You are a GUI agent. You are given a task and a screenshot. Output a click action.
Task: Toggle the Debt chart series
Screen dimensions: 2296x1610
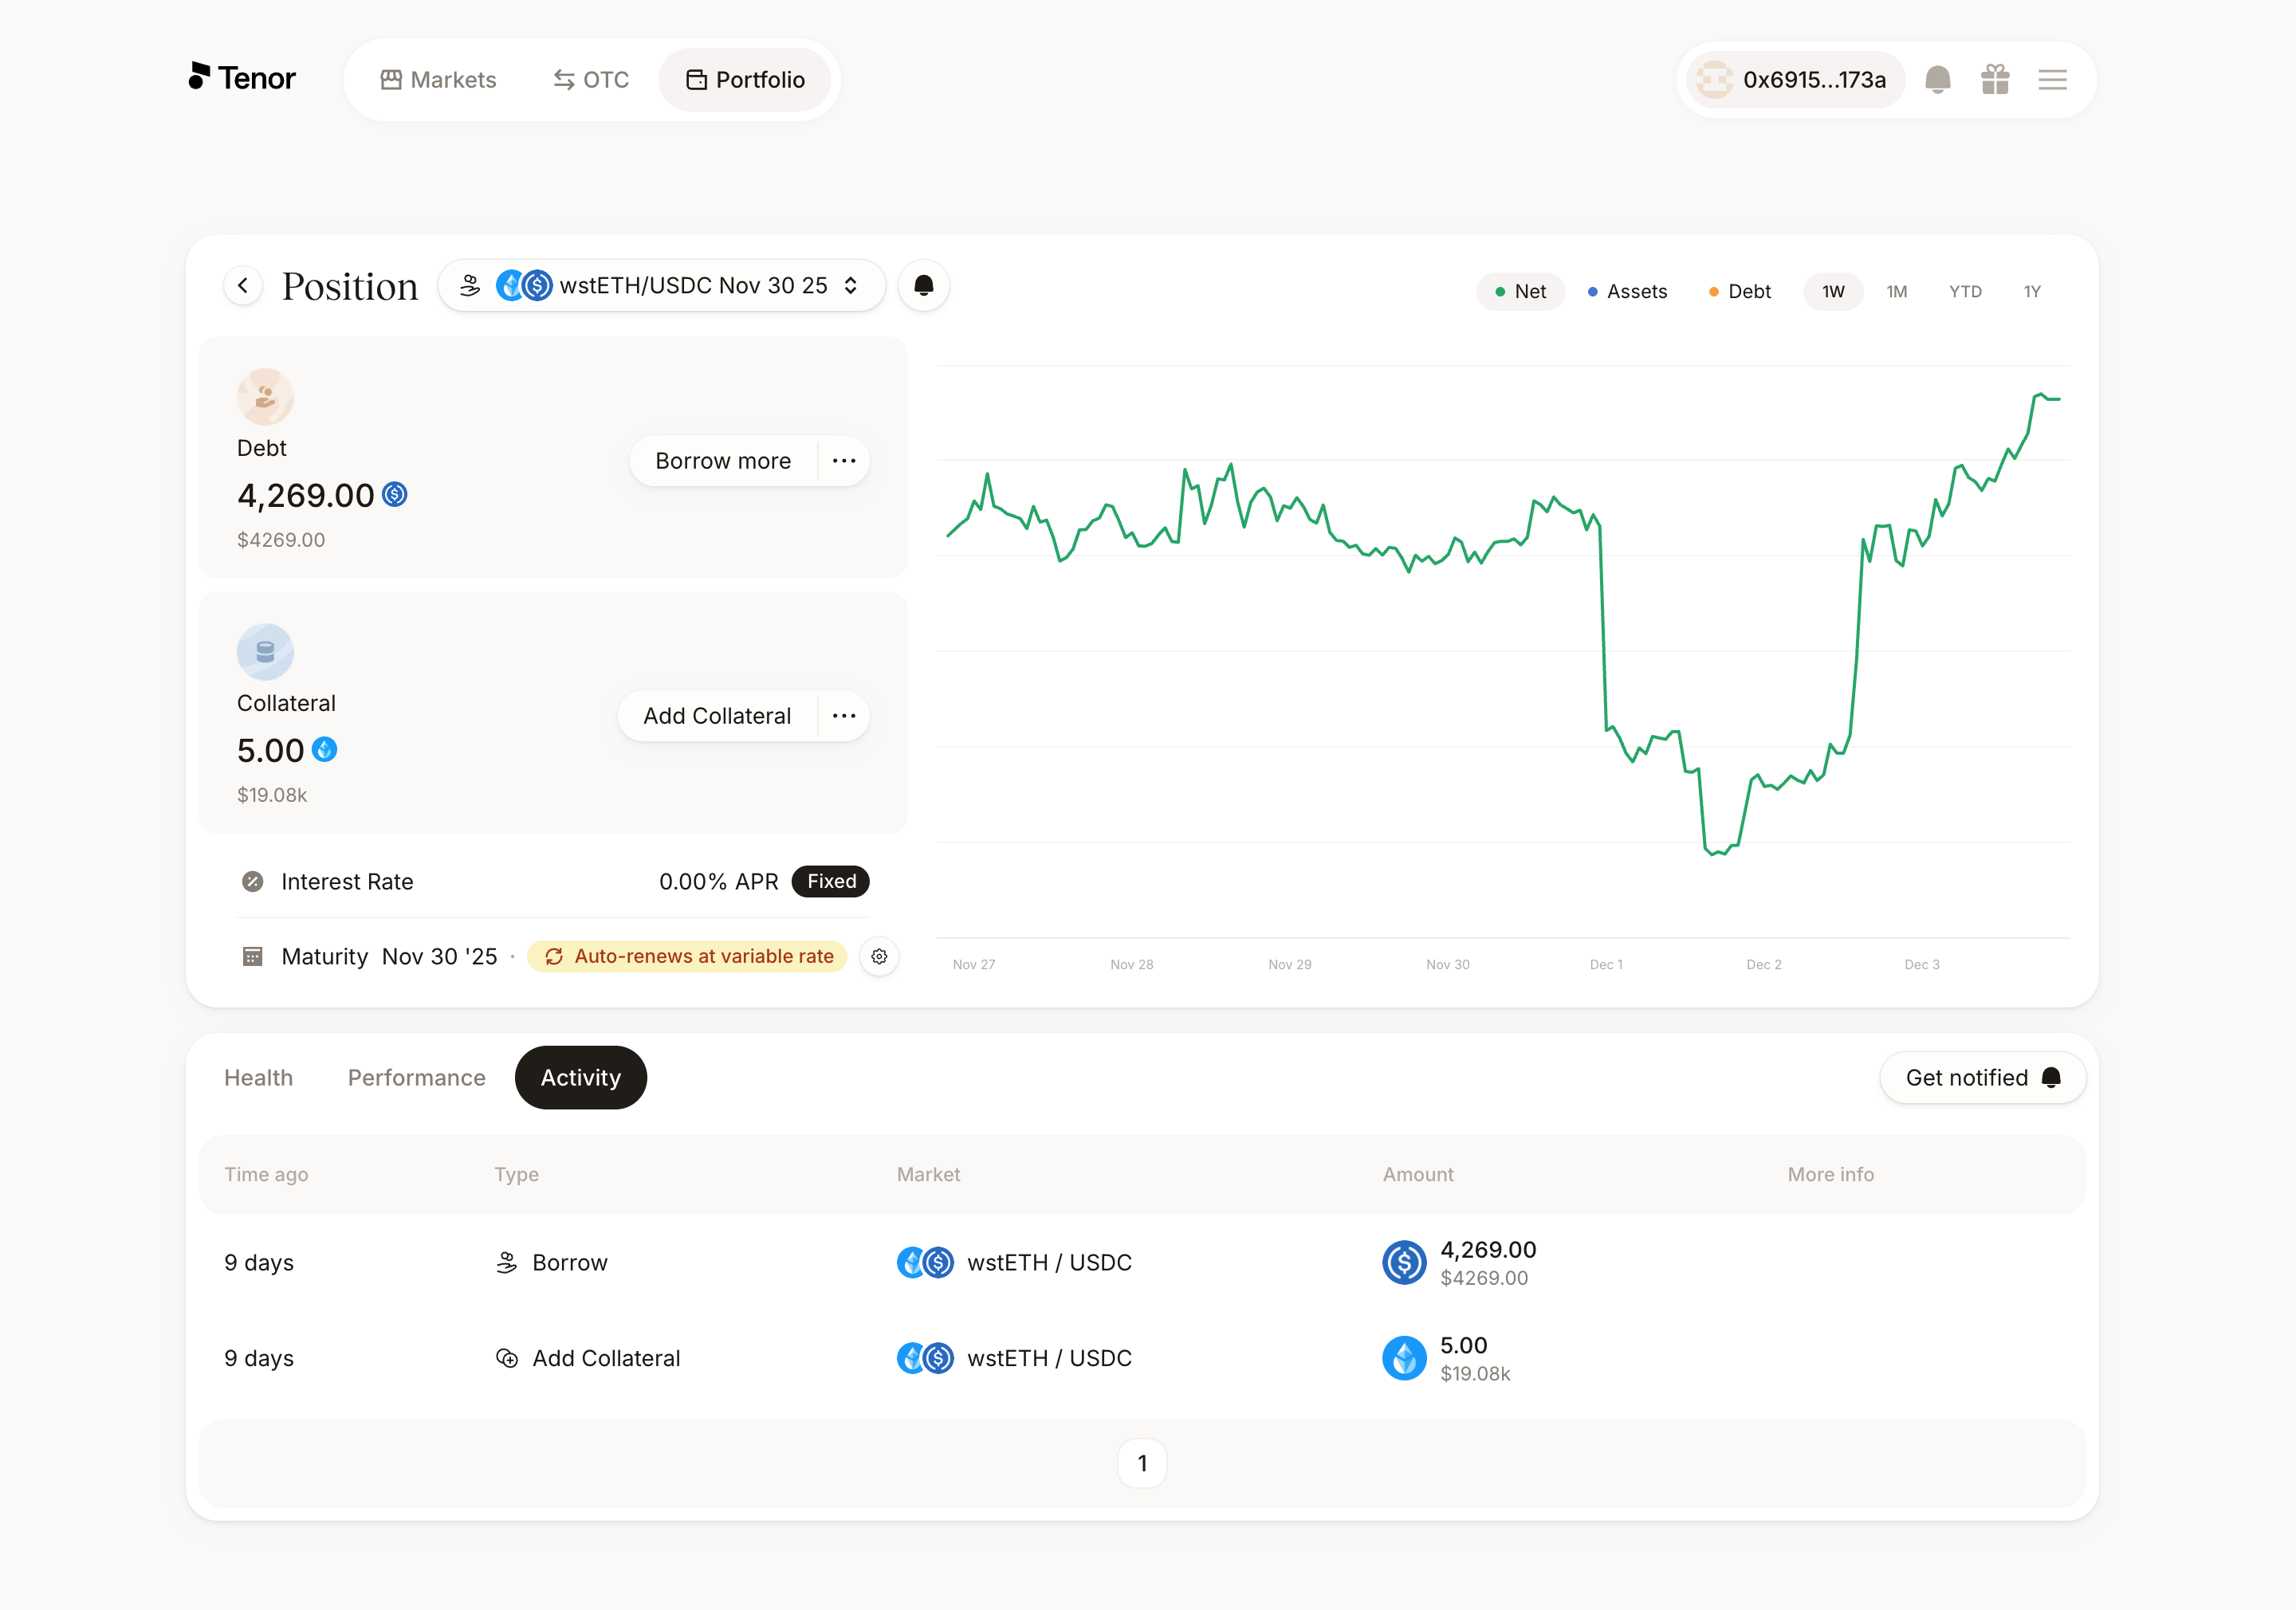[x=1740, y=292]
